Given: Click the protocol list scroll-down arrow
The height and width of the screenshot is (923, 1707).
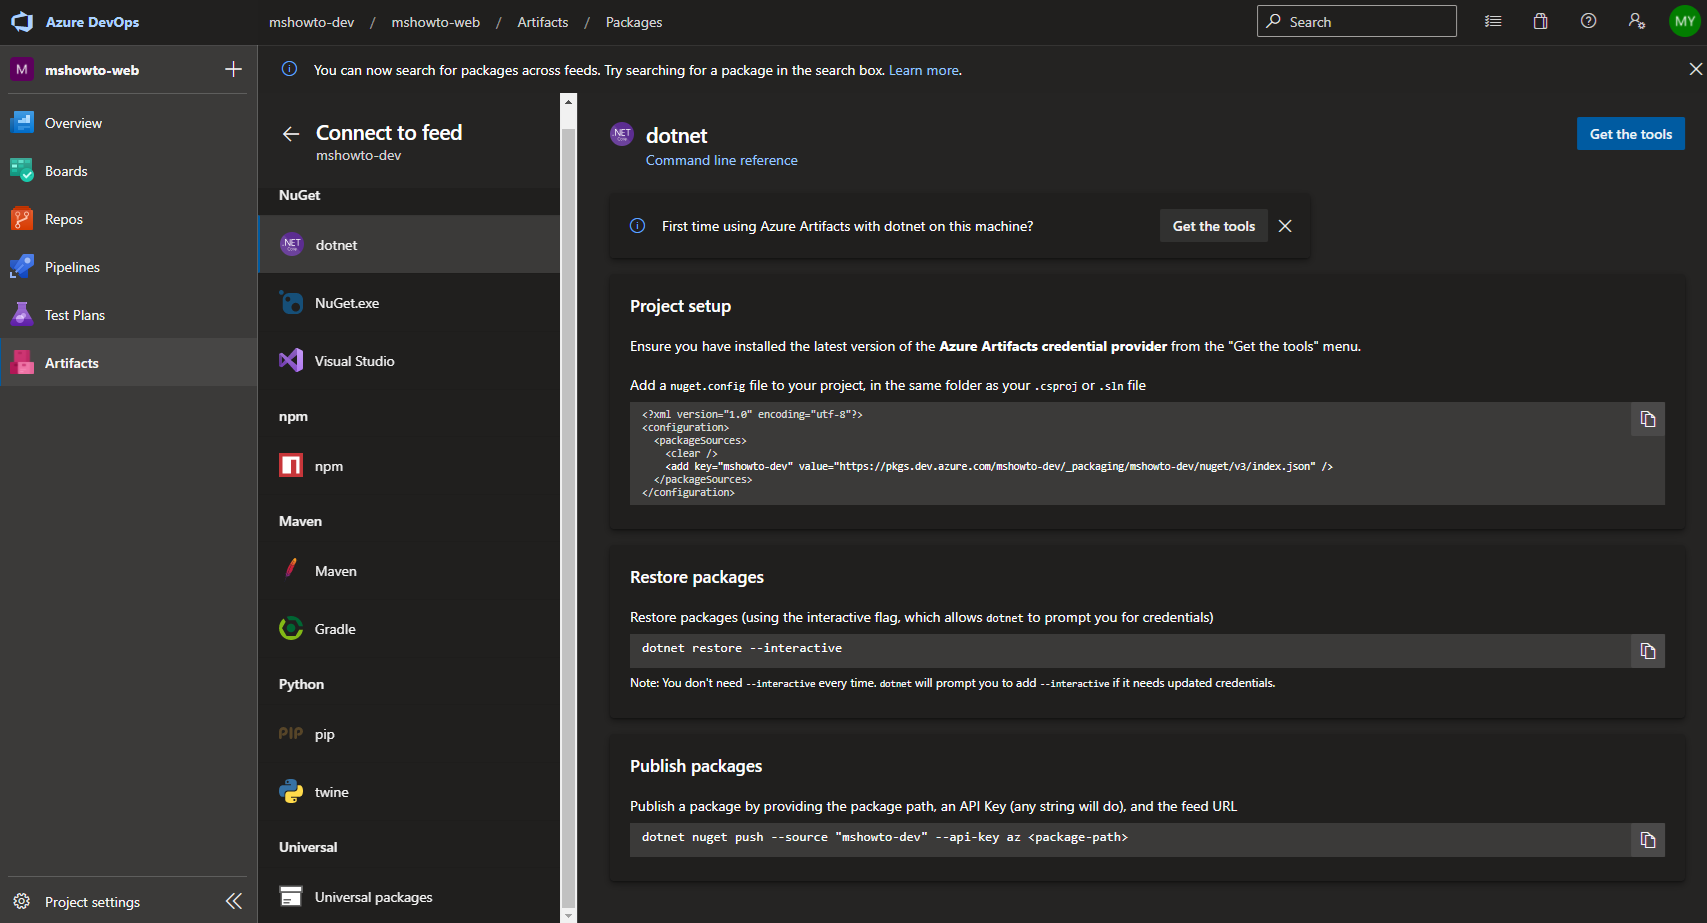Looking at the screenshot, I should 569,915.
